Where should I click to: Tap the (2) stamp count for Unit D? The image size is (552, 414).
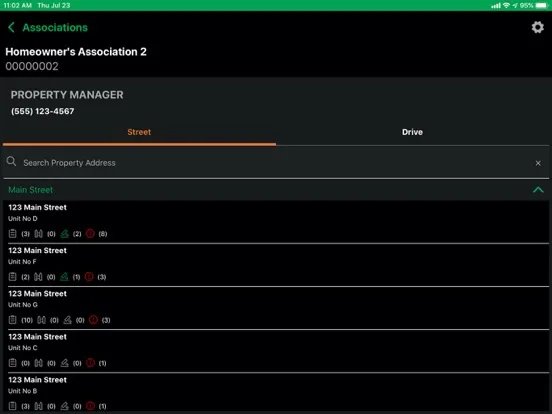(77, 234)
